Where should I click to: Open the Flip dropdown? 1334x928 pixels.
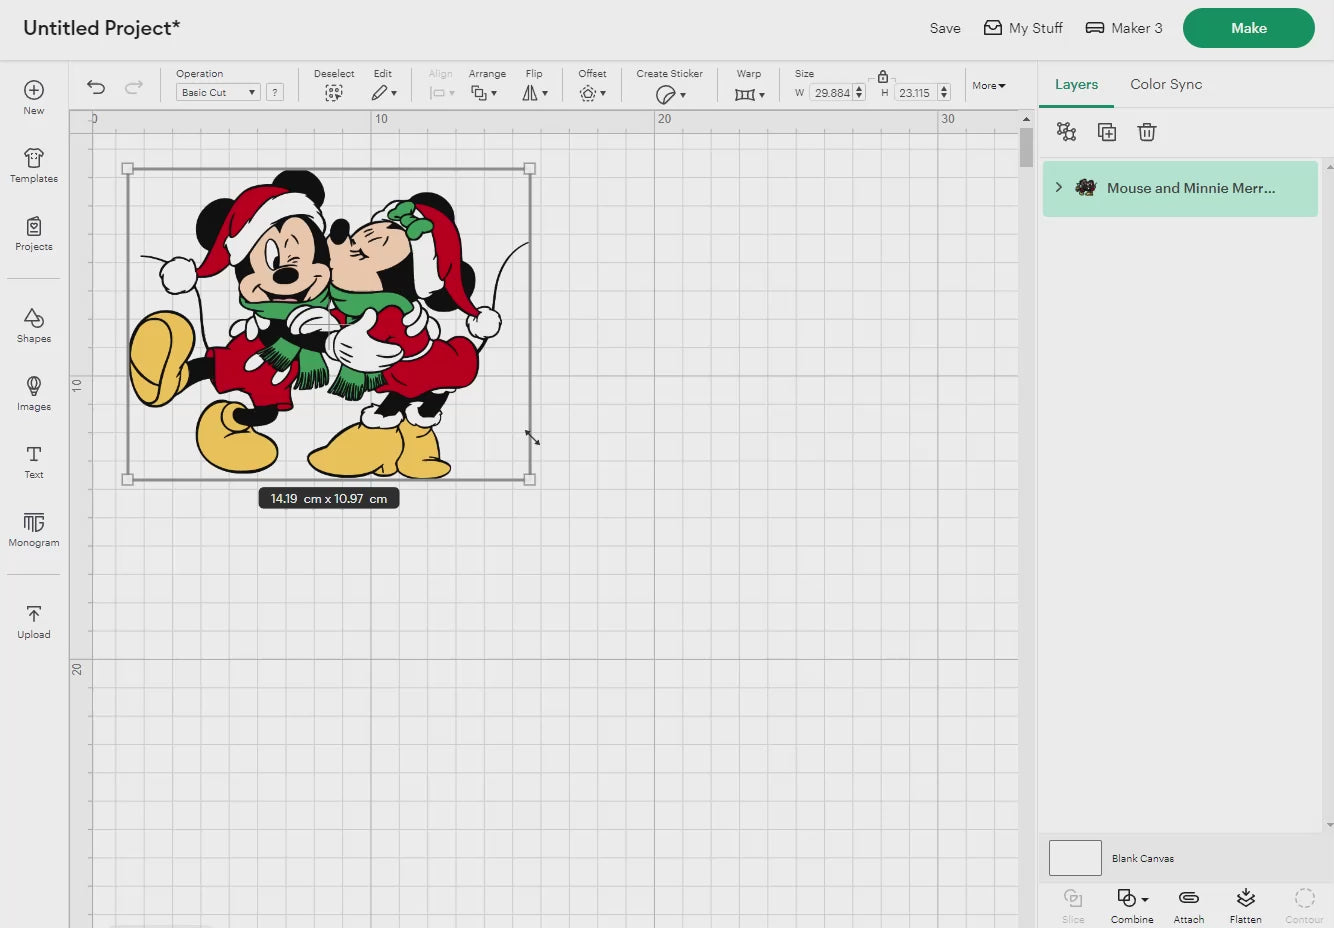535,93
